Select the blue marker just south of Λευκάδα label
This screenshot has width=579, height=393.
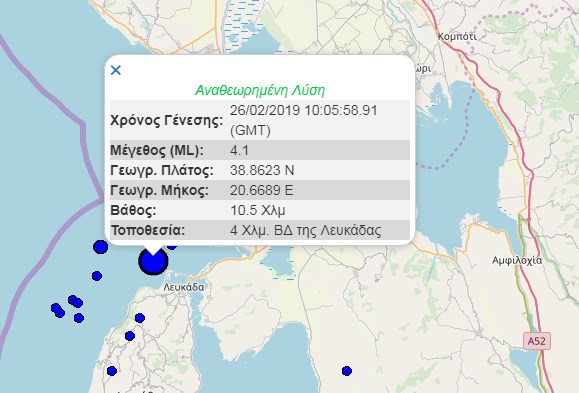[x=140, y=318]
